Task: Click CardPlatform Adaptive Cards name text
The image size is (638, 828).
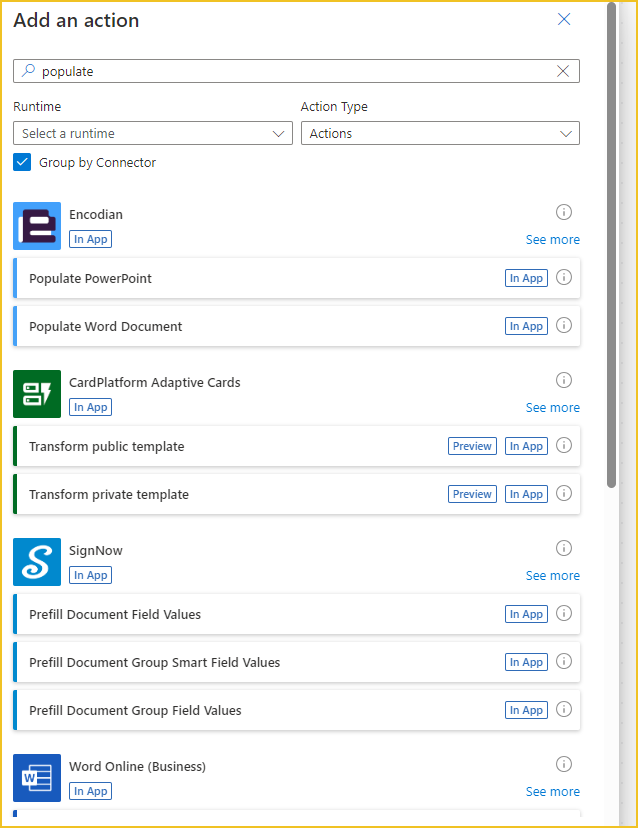Action: 155,382
